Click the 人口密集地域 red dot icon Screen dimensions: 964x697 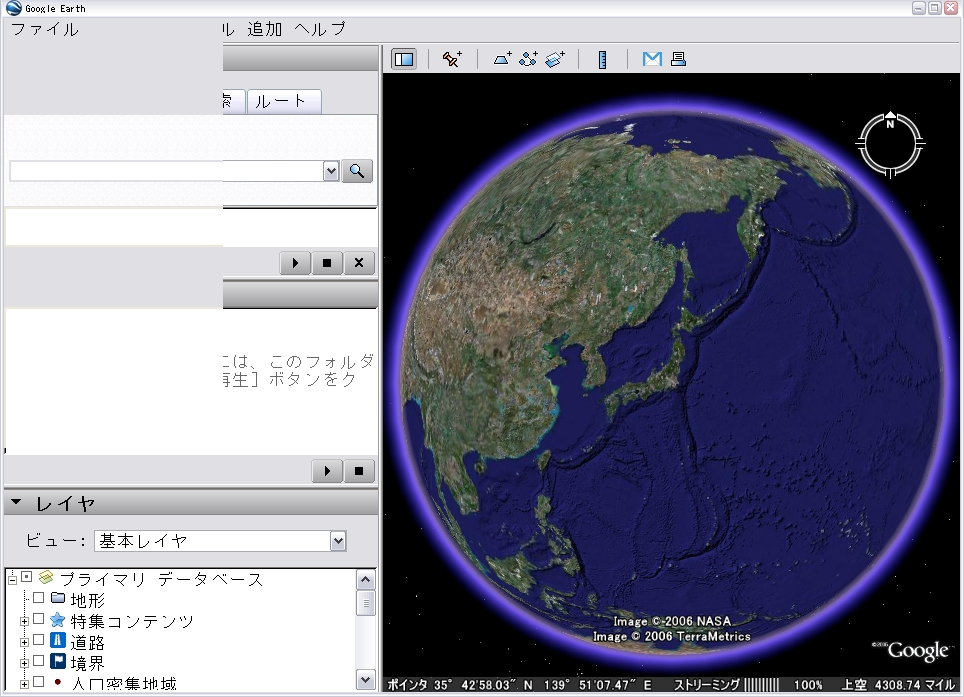(58, 682)
